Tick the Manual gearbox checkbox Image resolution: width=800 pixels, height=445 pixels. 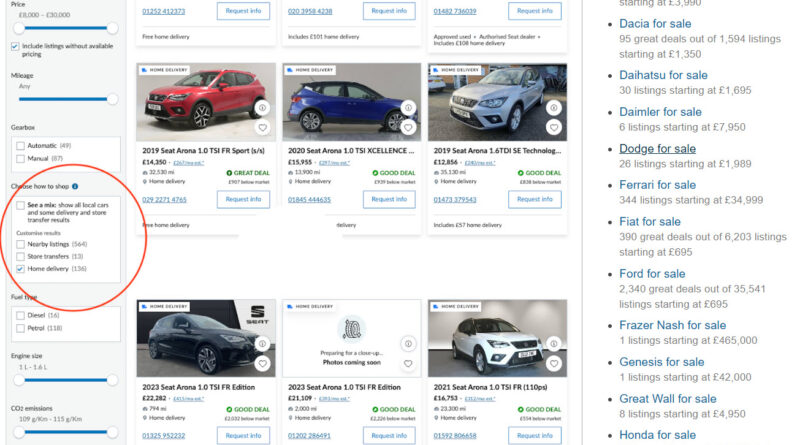(20, 159)
